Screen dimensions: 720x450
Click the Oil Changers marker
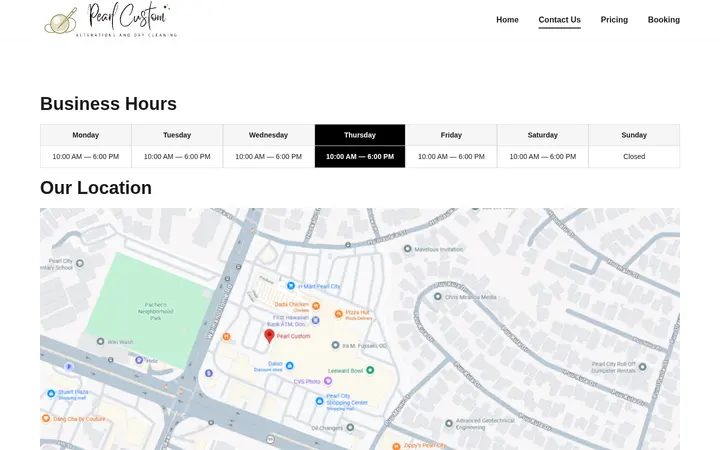350,427
